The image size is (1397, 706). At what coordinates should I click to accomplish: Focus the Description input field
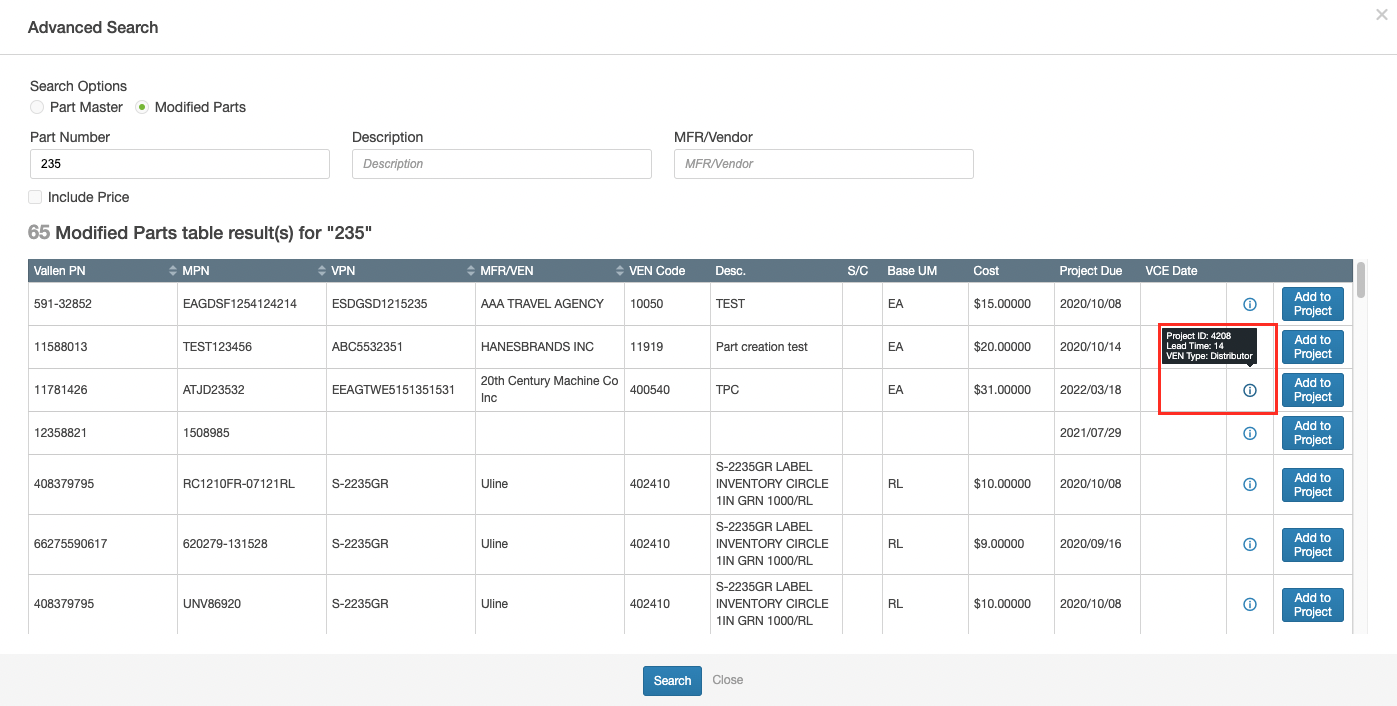501,164
